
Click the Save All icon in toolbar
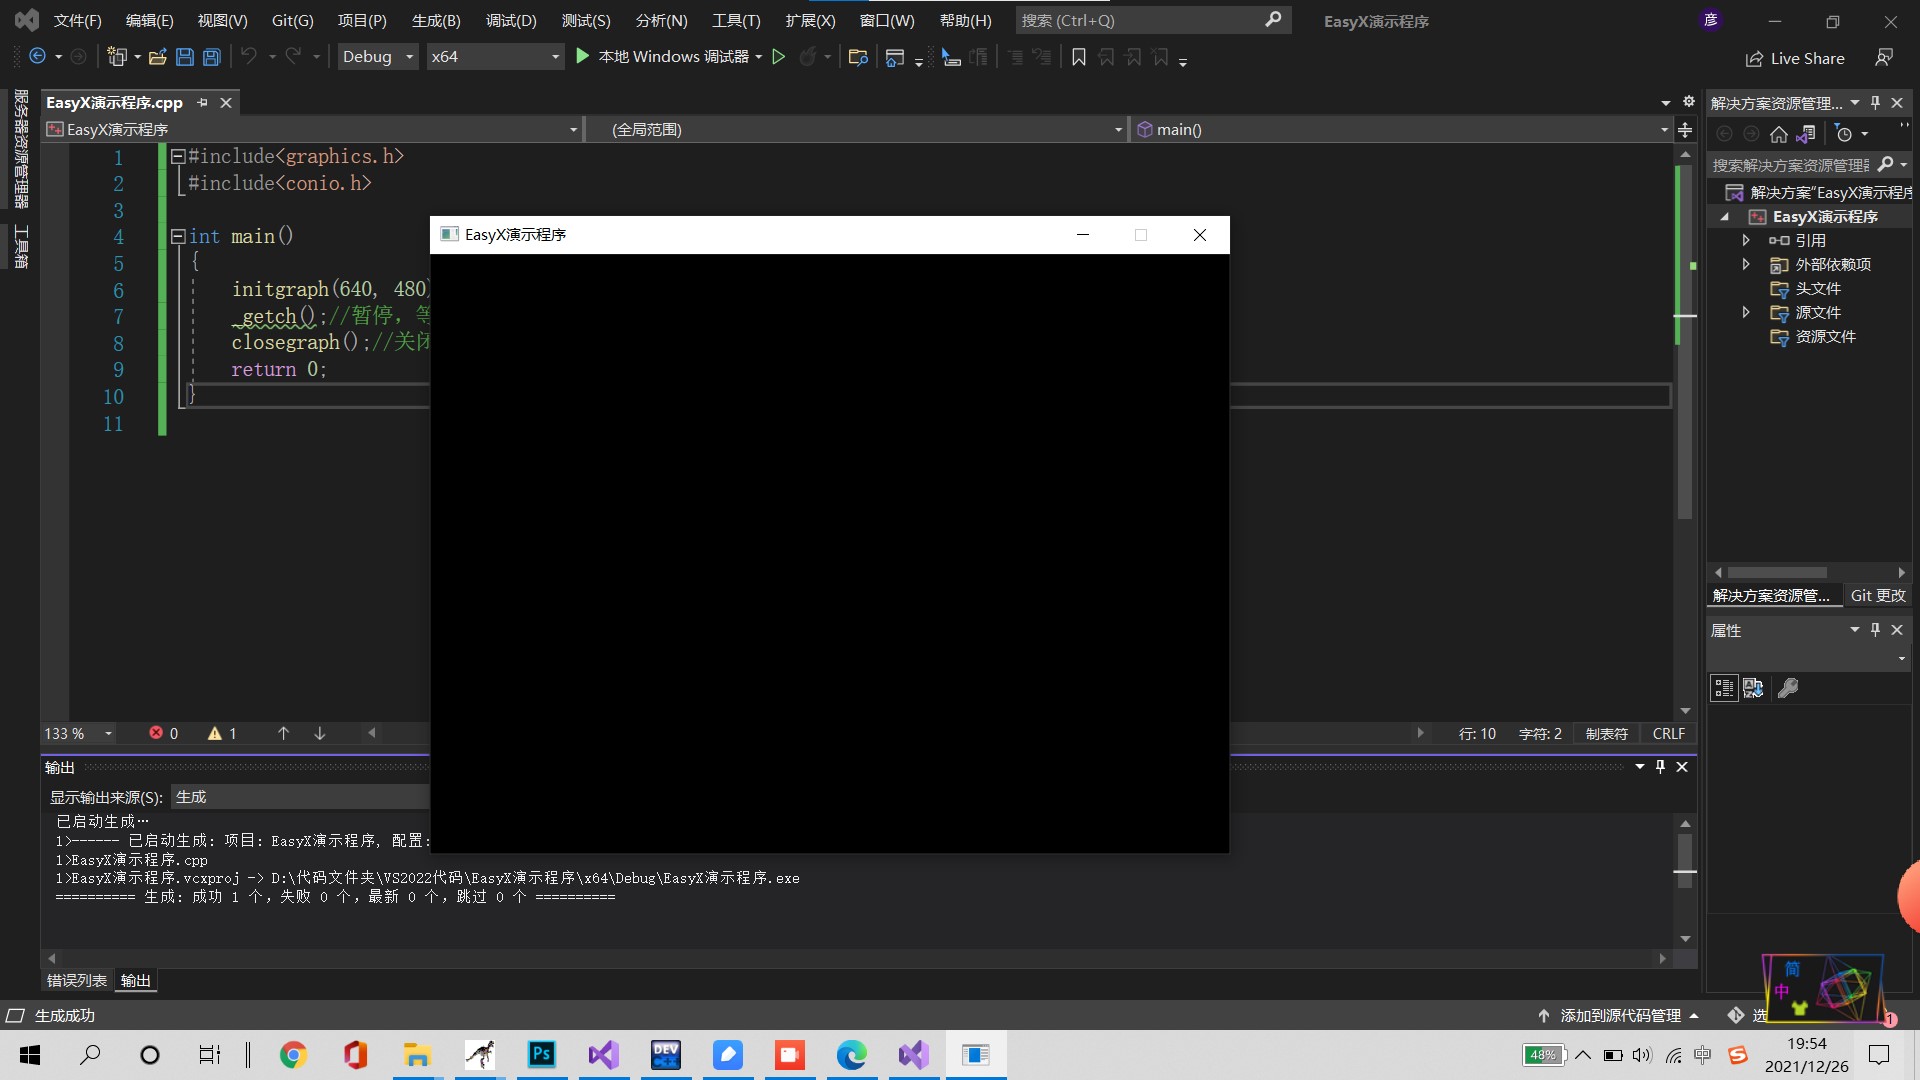211,56
